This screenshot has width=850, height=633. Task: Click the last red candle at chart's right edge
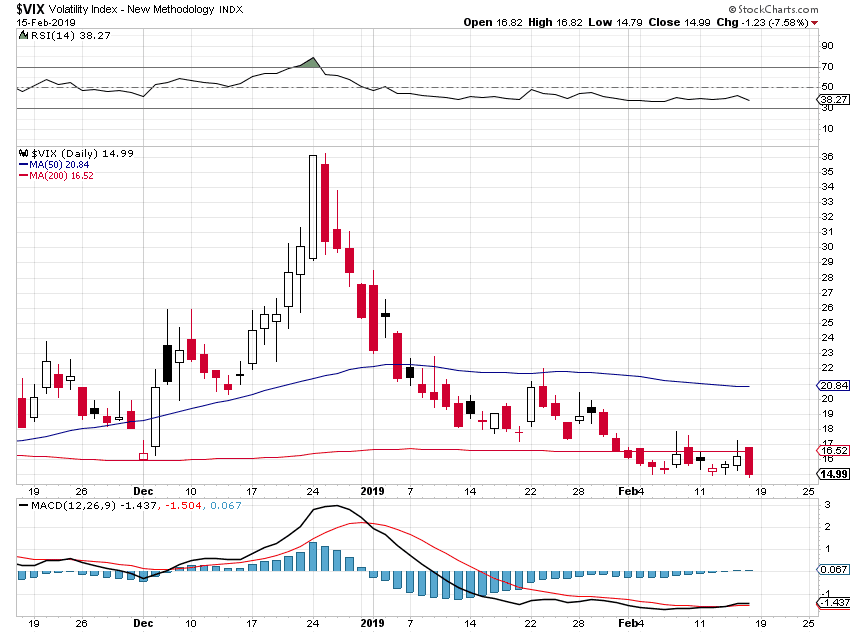click(x=749, y=462)
